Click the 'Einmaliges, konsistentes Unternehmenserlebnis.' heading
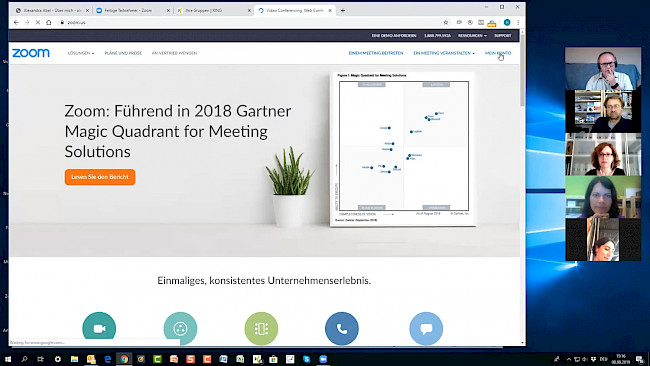The image size is (650, 366). pos(264,281)
